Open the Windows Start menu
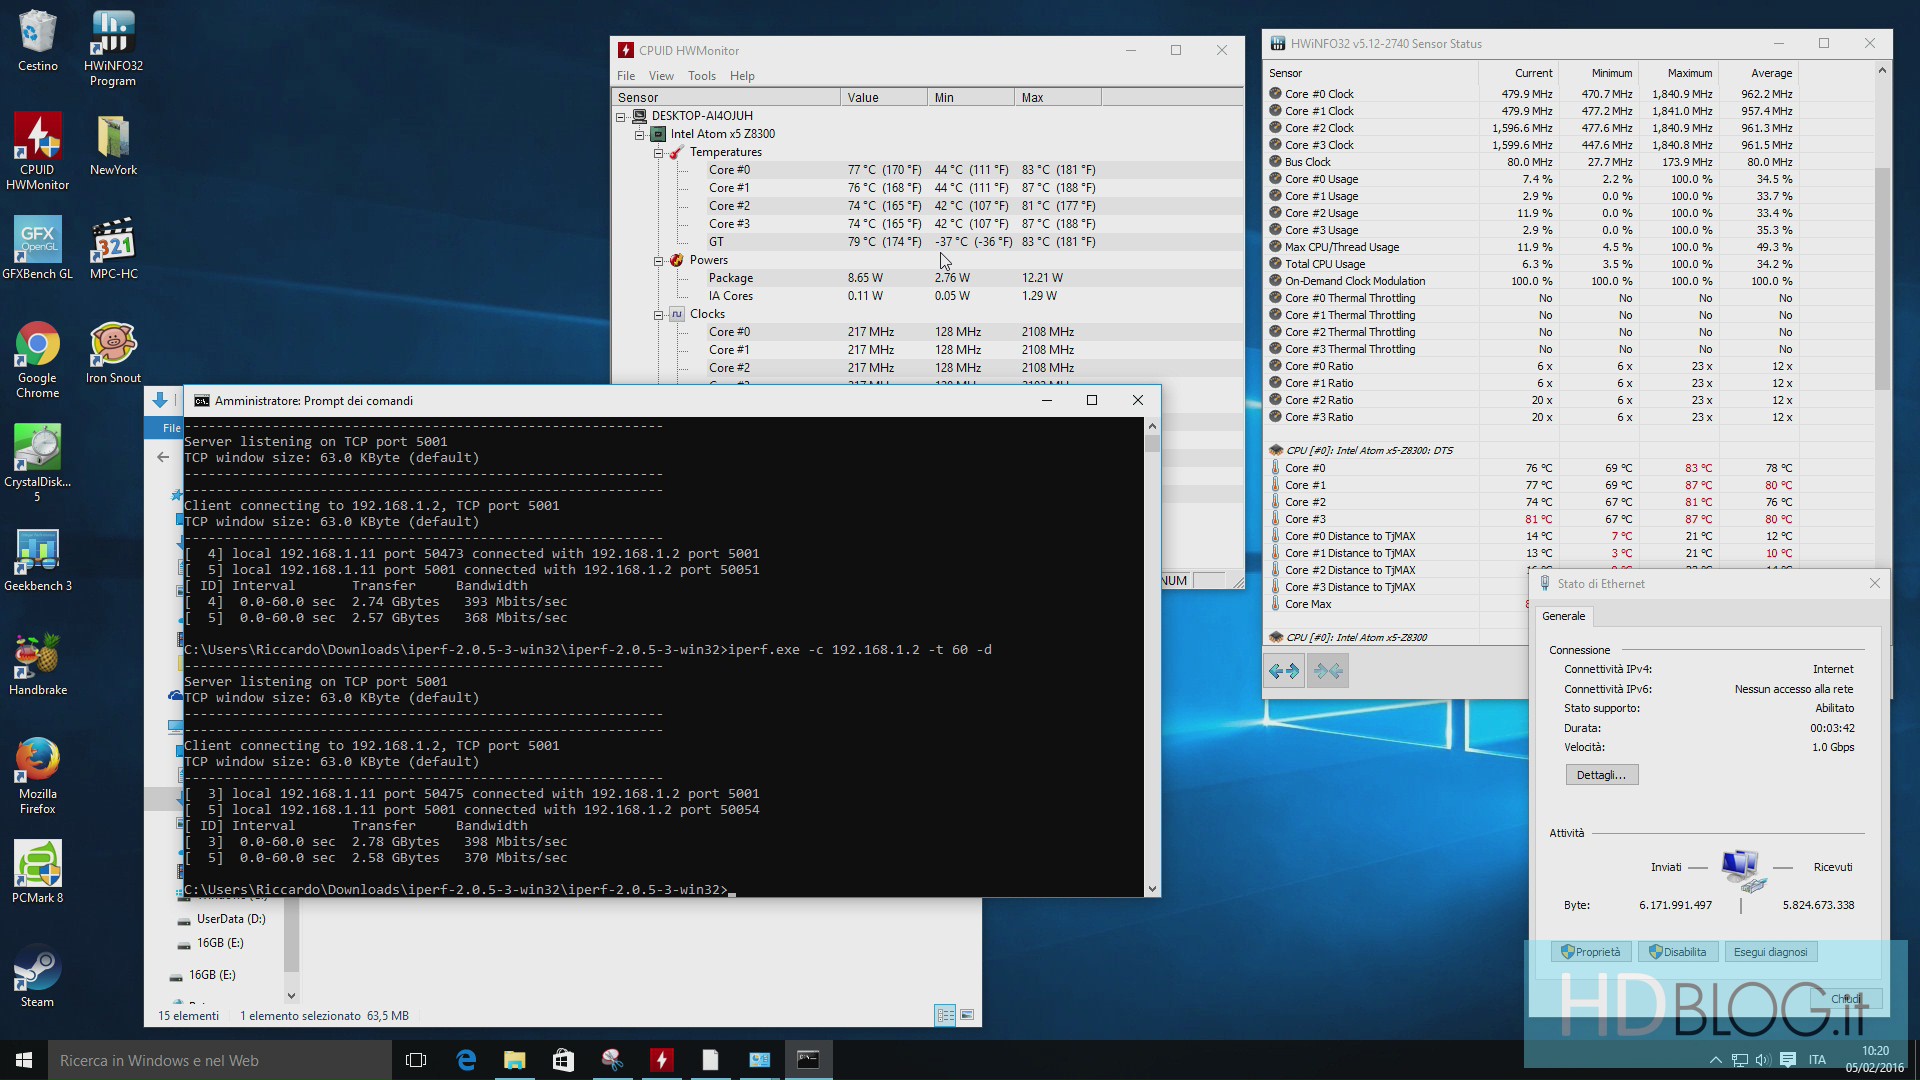Image resolution: width=1920 pixels, height=1080 pixels. [x=24, y=1060]
